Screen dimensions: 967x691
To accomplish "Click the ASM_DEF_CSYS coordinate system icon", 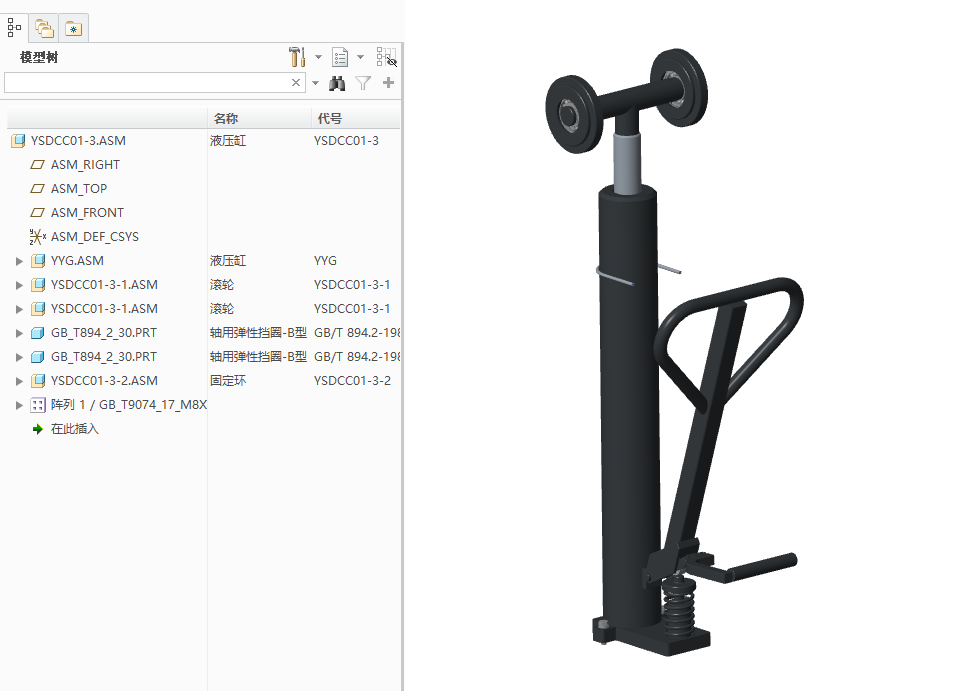I will pos(38,237).
